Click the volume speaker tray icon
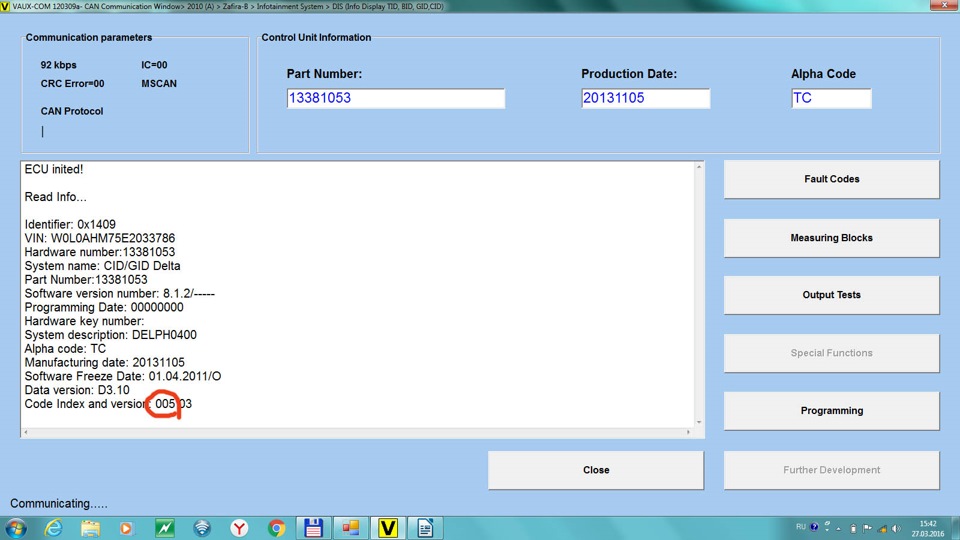Screen dimensions: 960x540 [x=896, y=528]
